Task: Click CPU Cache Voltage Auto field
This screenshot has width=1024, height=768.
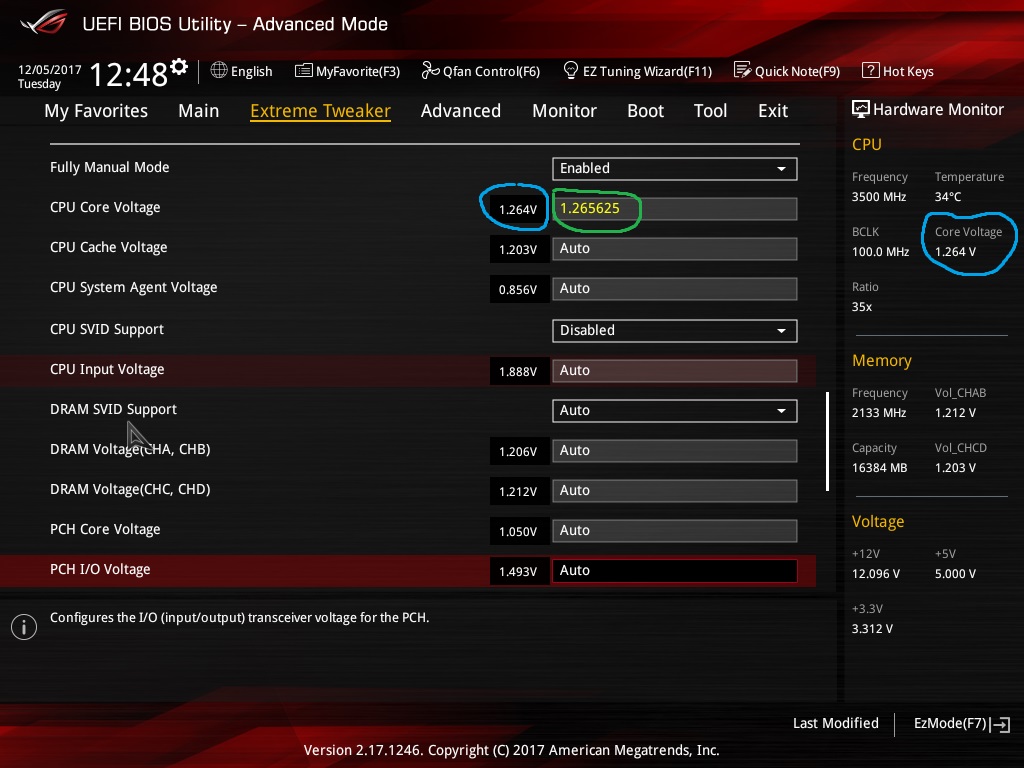Action: 675,249
